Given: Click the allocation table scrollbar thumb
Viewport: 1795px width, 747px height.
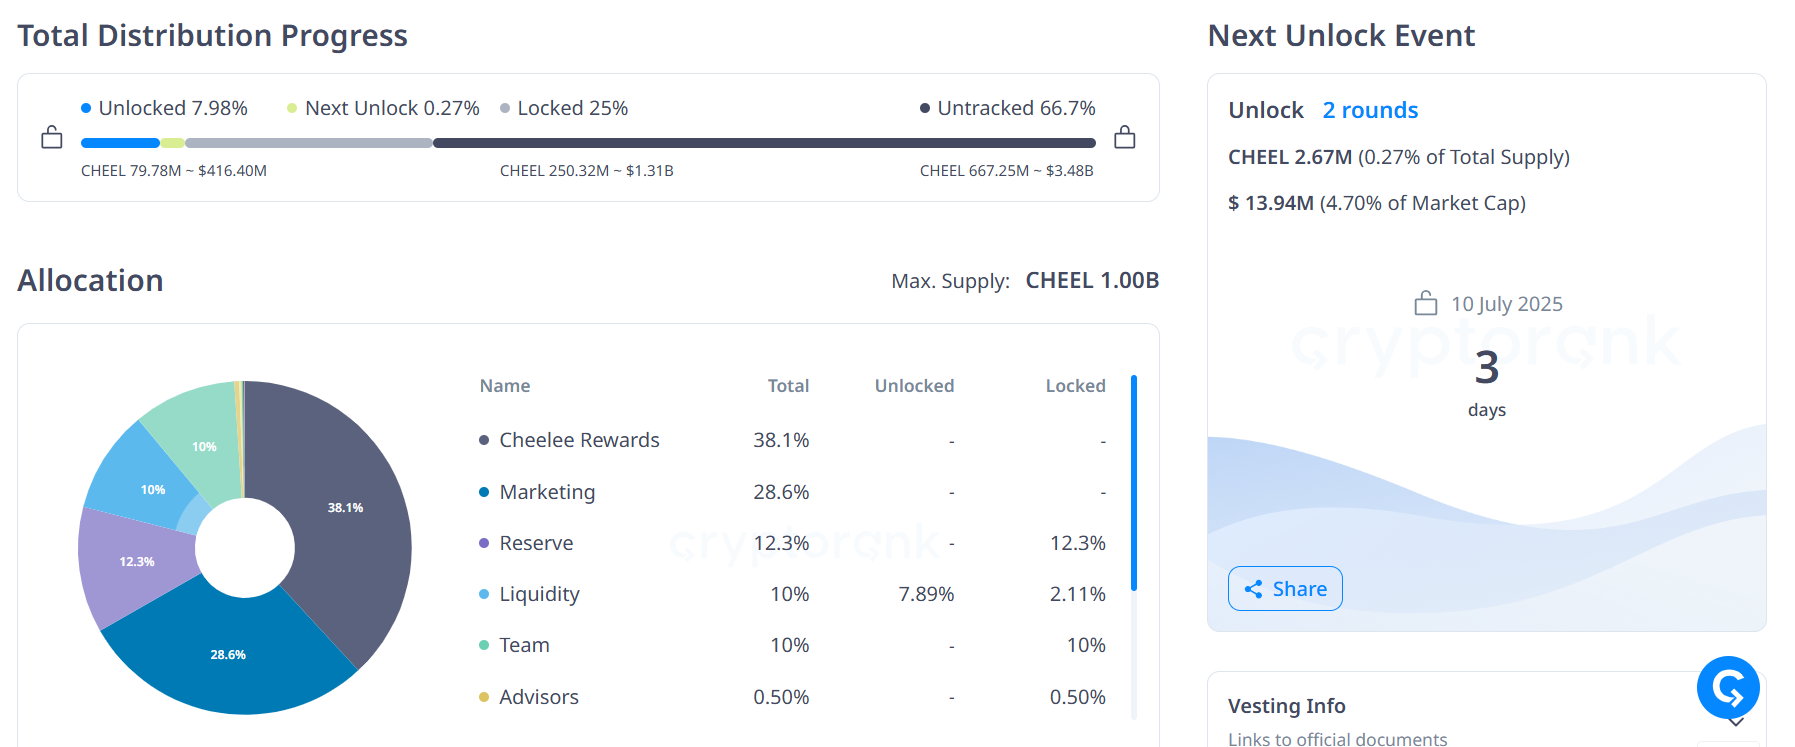Looking at the screenshot, I should [1134, 483].
